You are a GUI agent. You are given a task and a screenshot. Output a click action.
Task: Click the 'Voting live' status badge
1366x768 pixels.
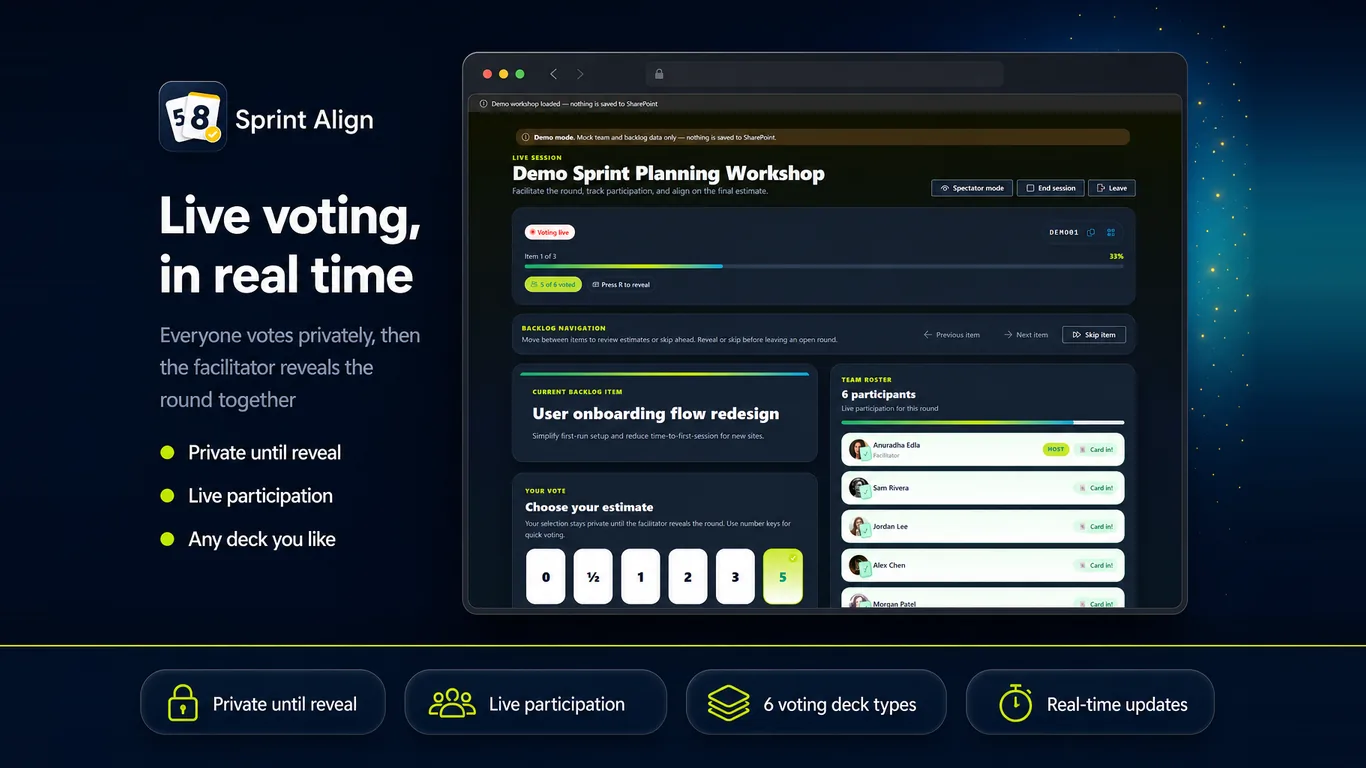coord(550,232)
